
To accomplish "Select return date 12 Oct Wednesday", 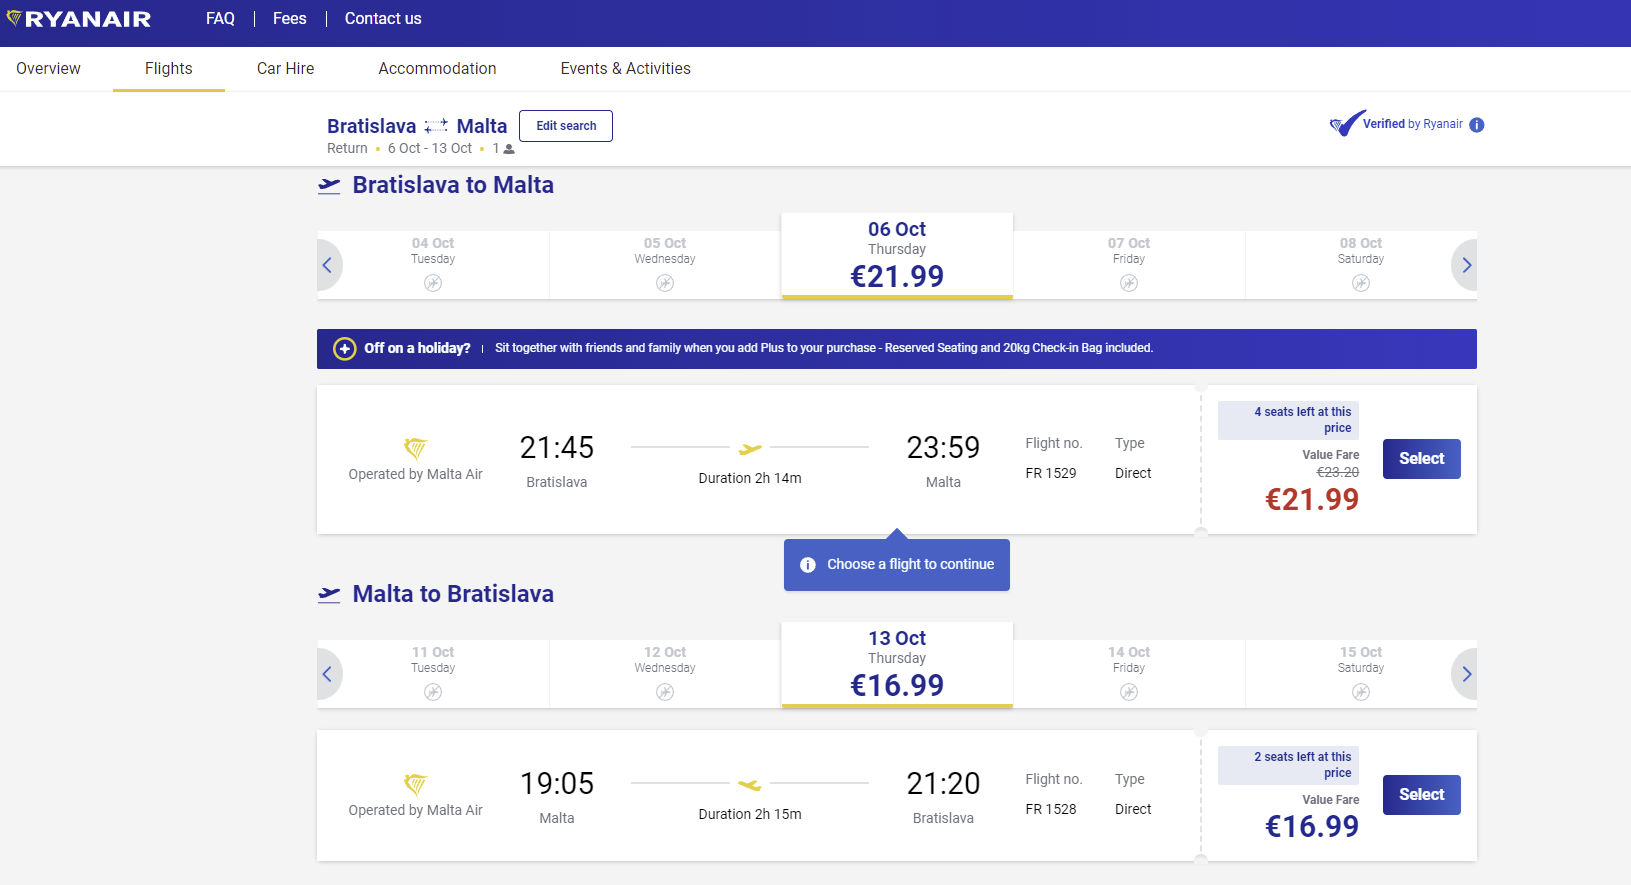I will click(665, 674).
